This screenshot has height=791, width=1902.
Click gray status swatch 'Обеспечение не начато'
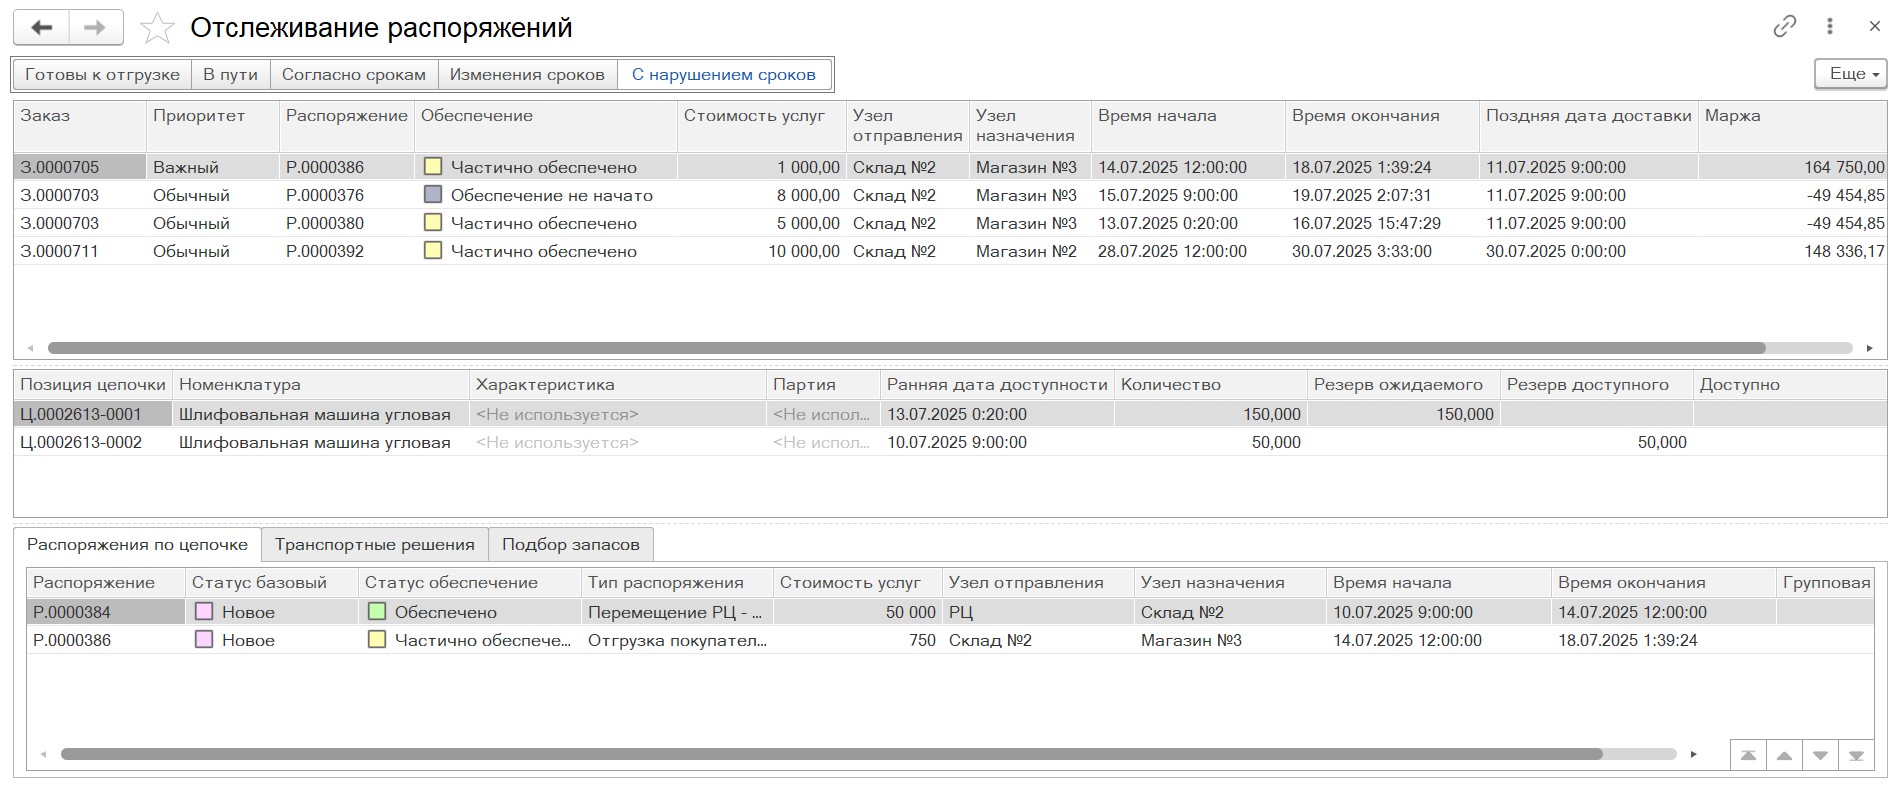(433, 195)
